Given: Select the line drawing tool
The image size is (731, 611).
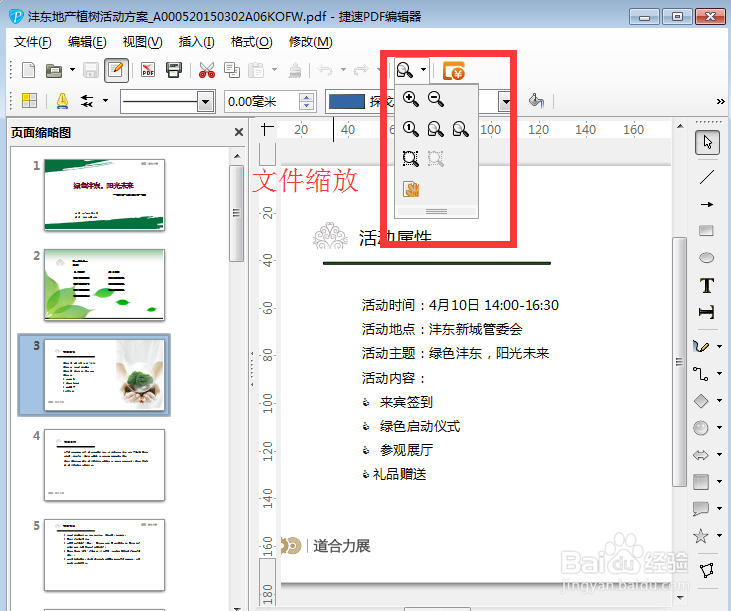Looking at the screenshot, I should (x=707, y=177).
